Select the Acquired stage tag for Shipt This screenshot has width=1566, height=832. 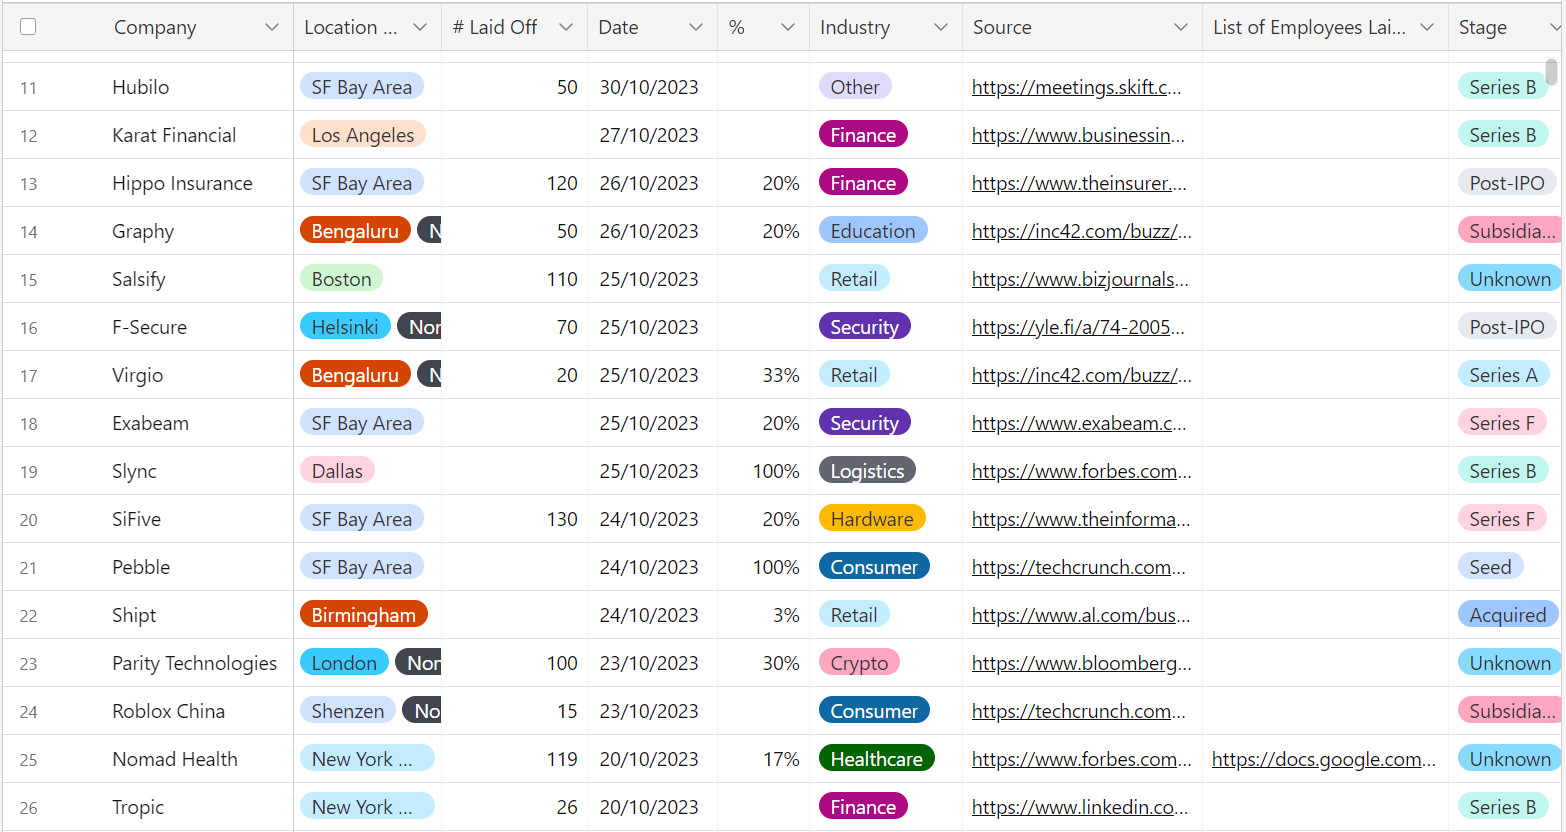1508,615
